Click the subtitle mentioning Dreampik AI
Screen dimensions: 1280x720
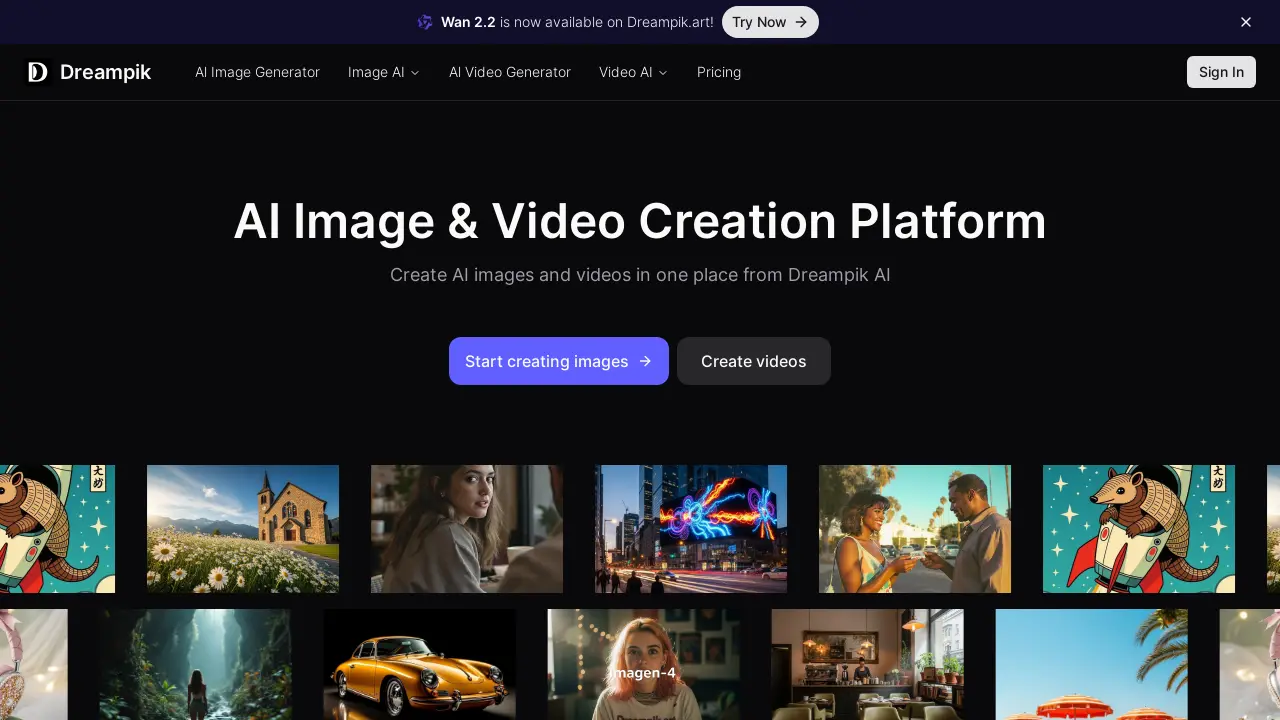click(x=640, y=275)
